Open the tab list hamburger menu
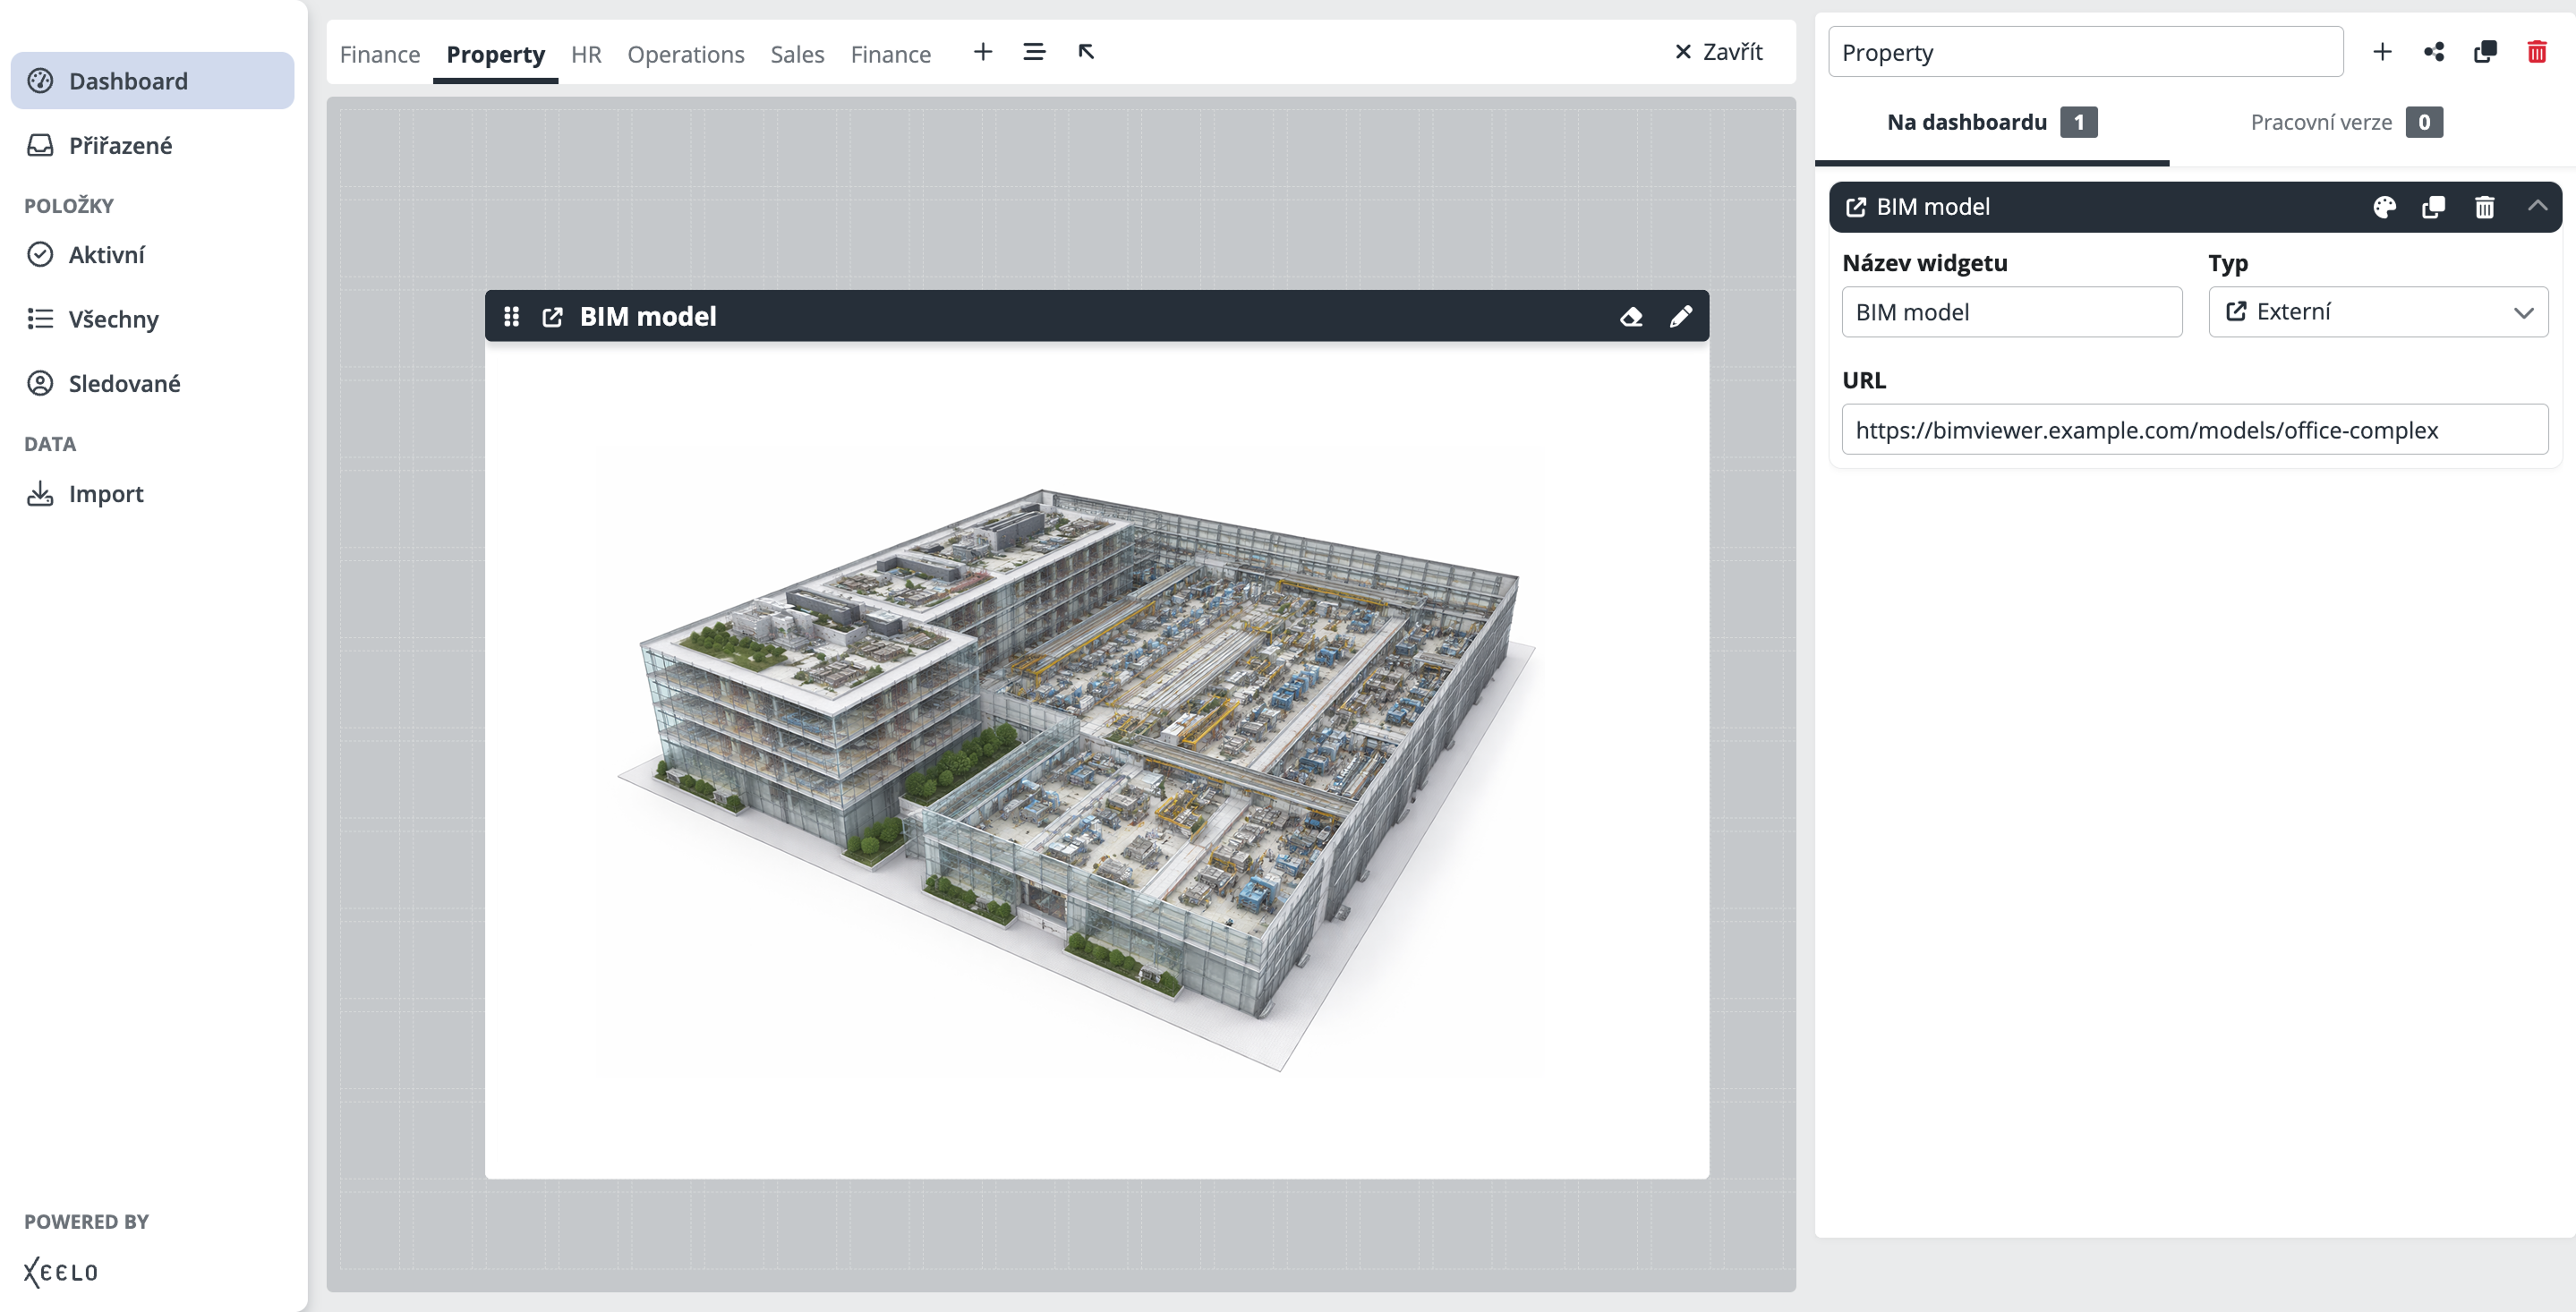The width and height of the screenshot is (2576, 1312). point(1034,52)
